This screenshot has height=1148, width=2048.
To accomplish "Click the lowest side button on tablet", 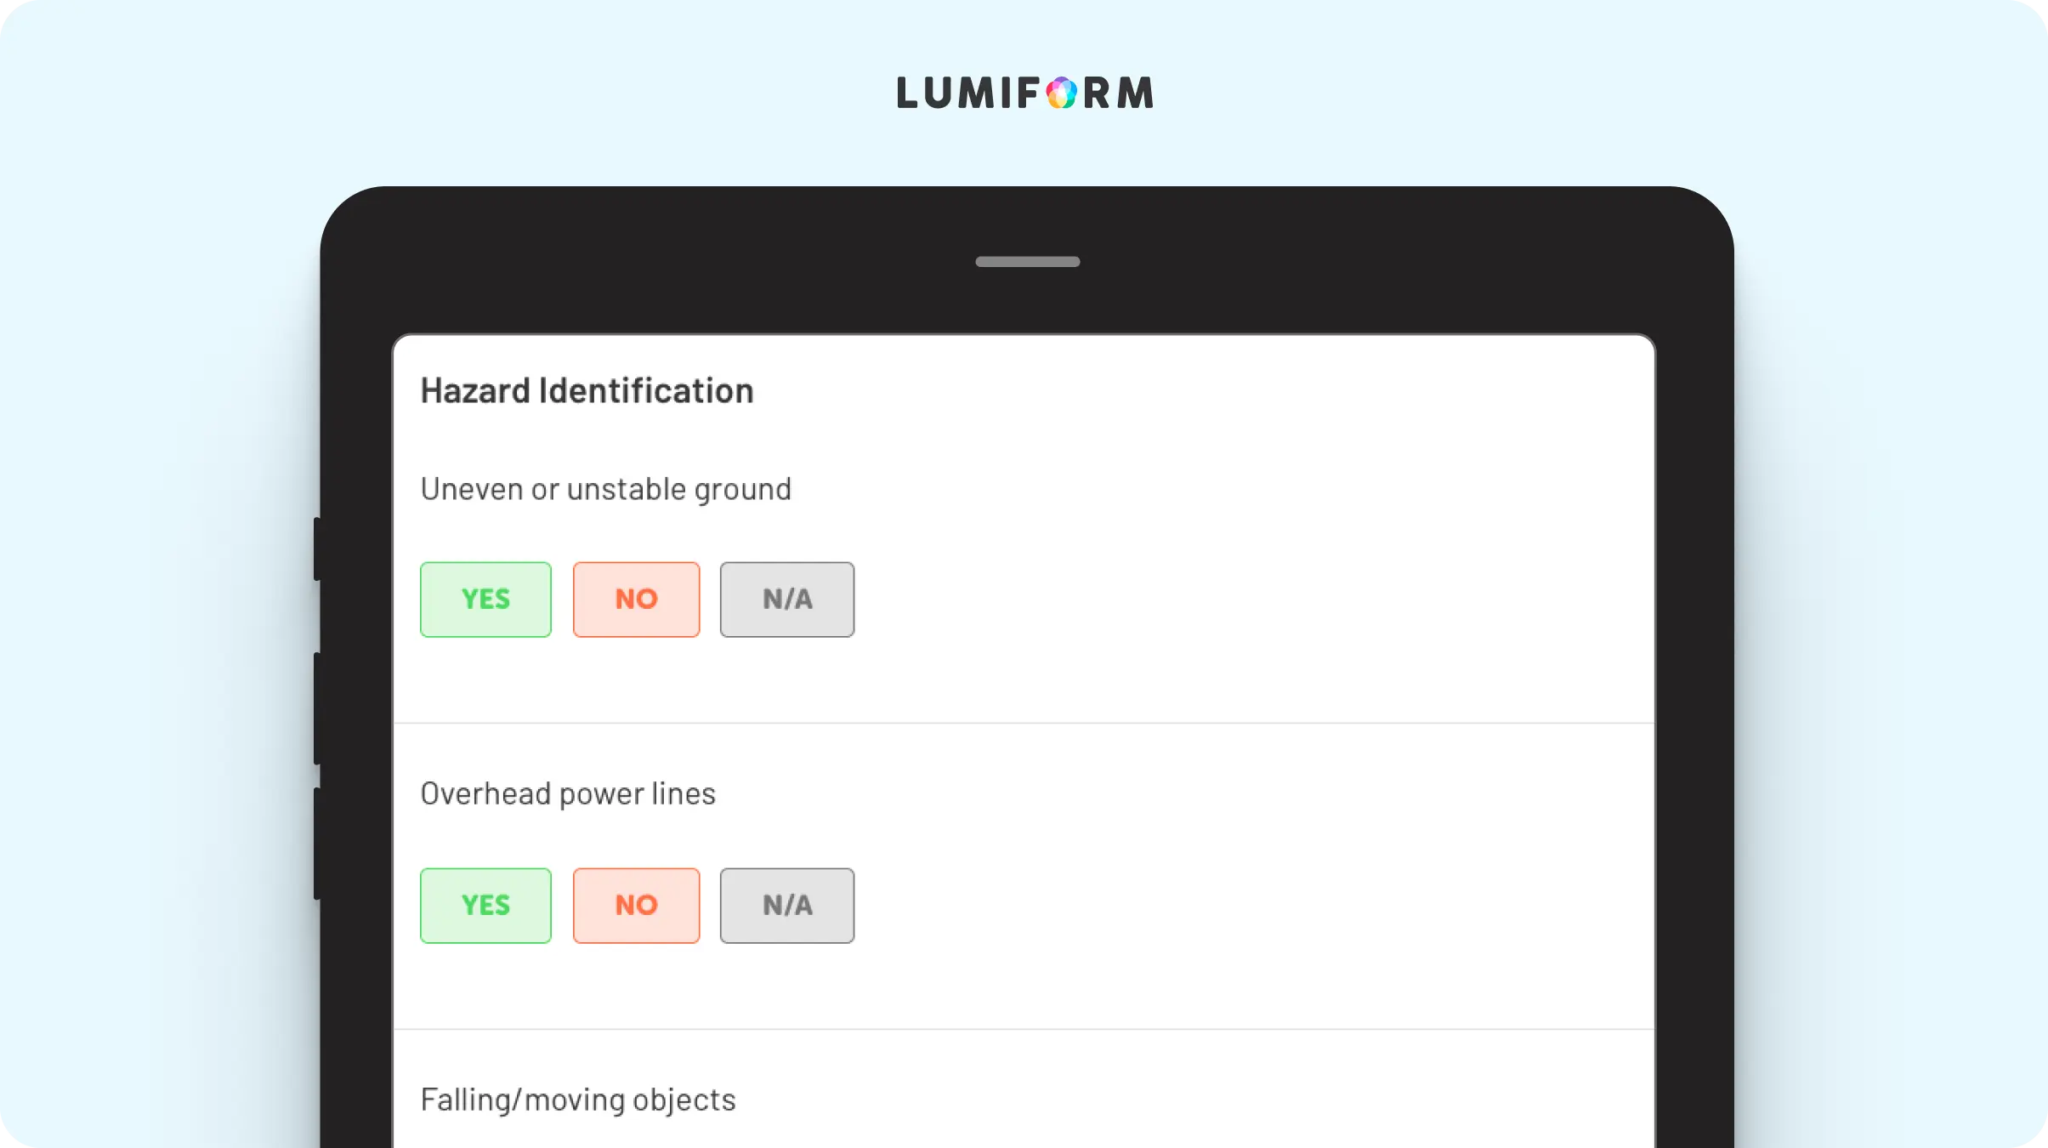I will [317, 844].
